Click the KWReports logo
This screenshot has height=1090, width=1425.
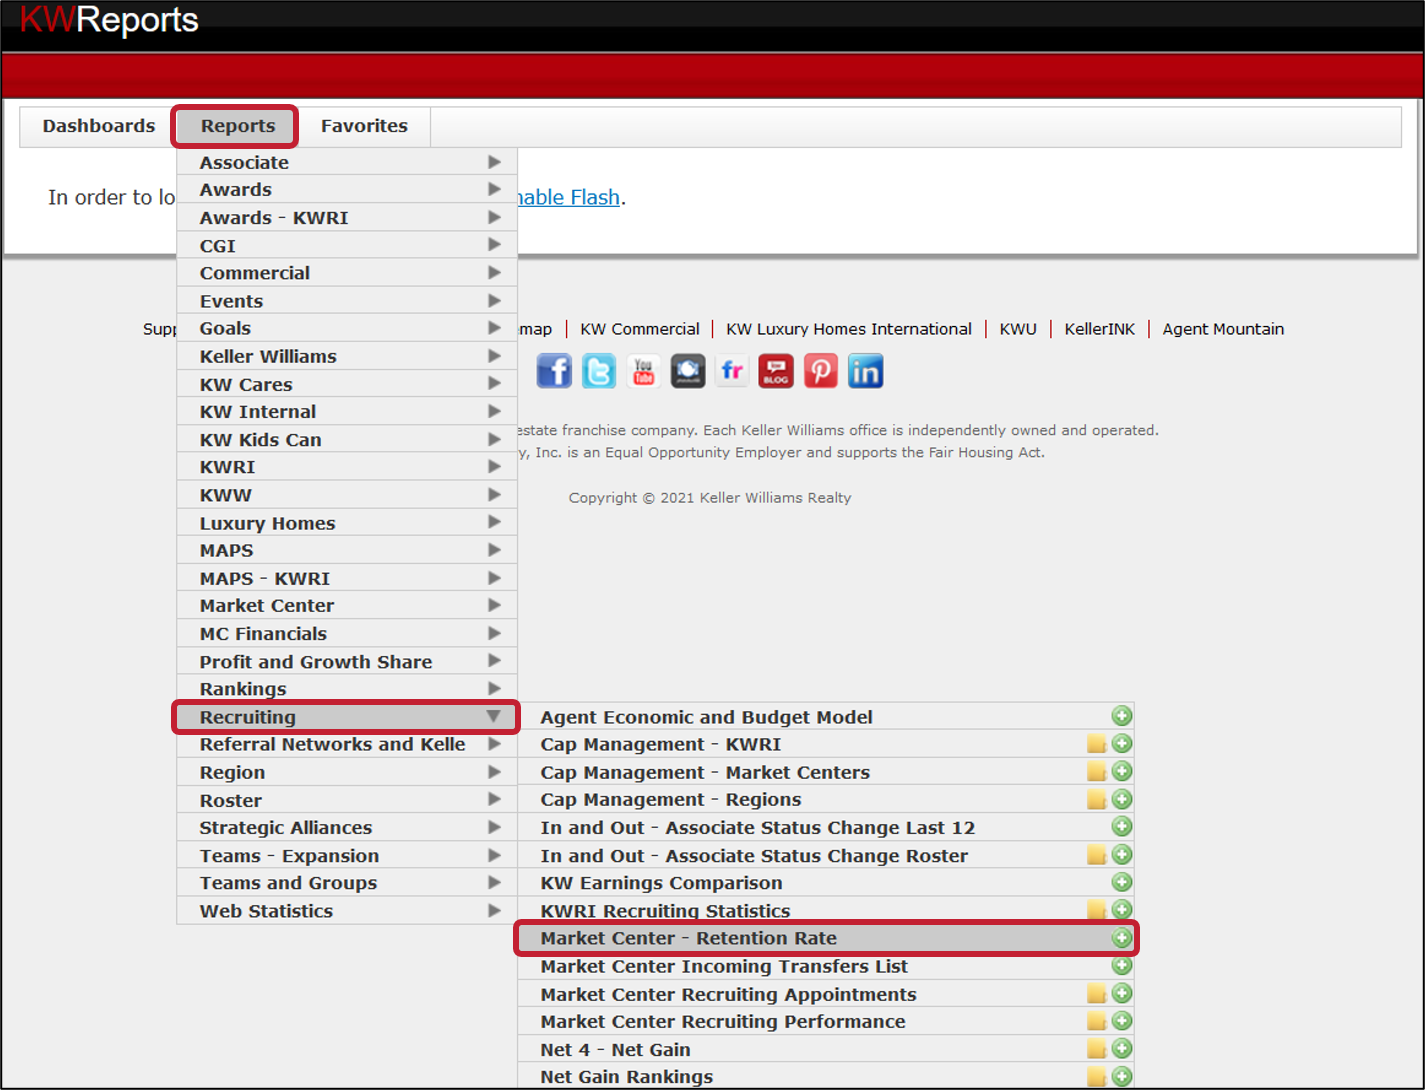(109, 20)
